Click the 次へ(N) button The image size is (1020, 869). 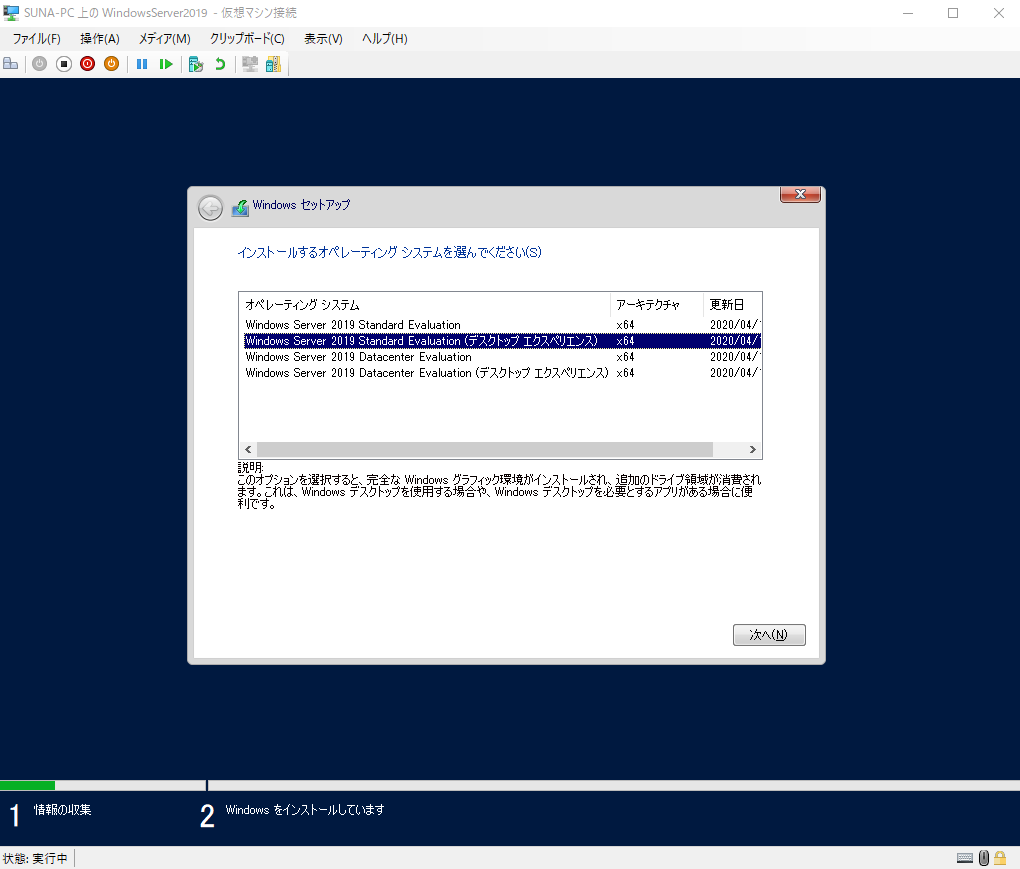coord(769,635)
